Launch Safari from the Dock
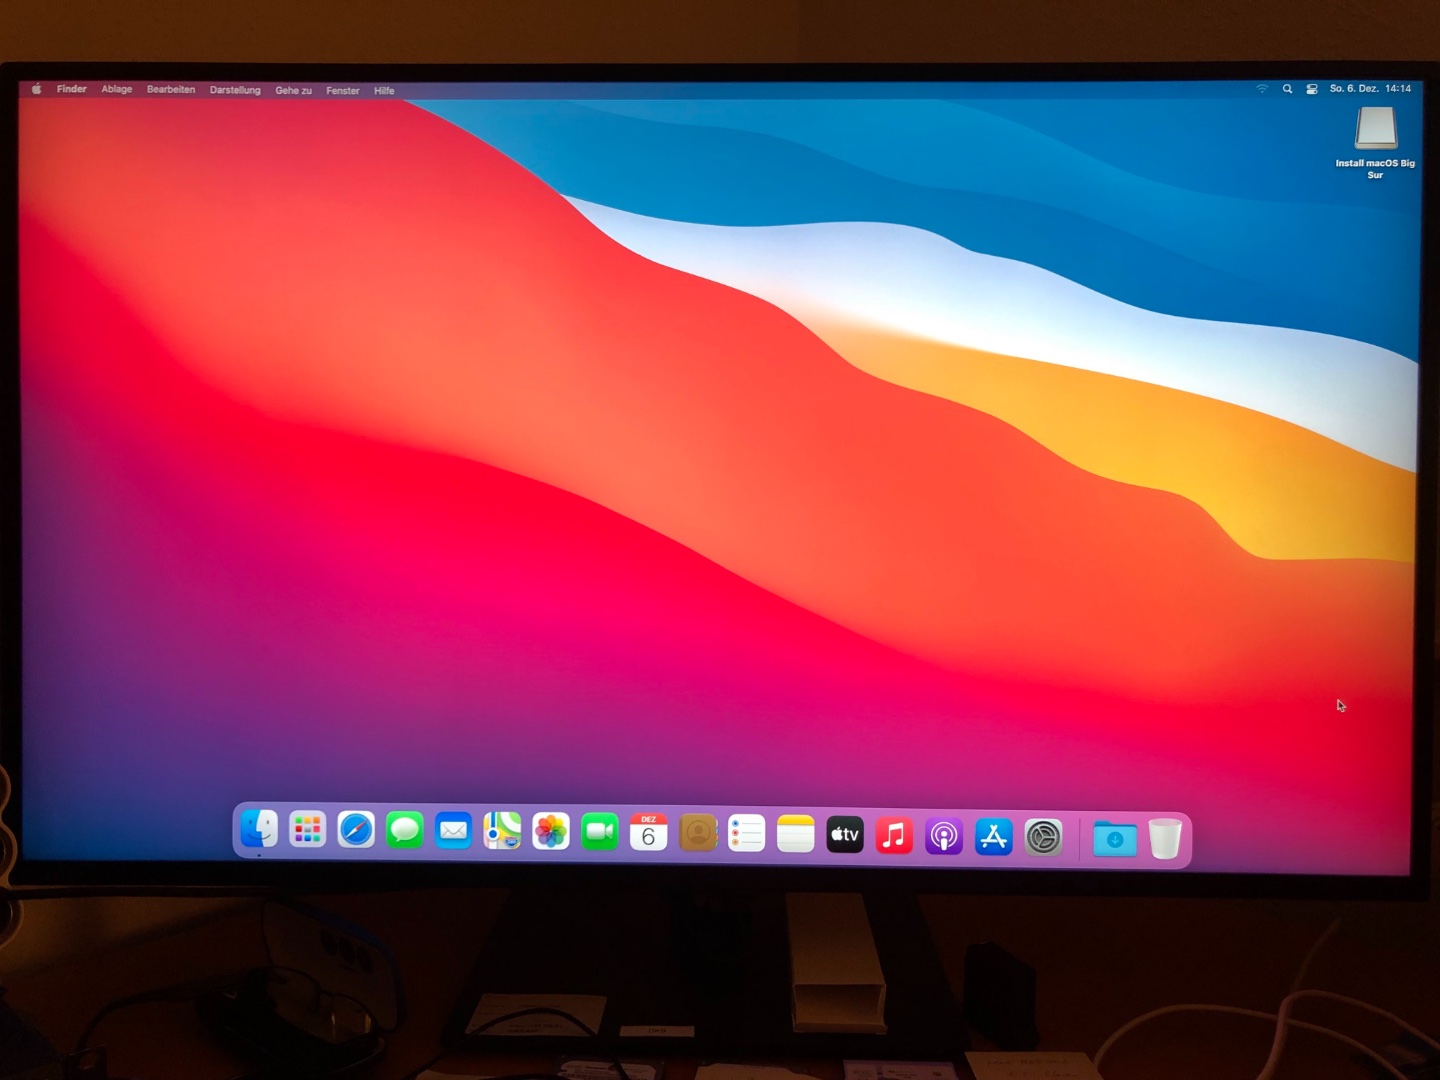 356,830
